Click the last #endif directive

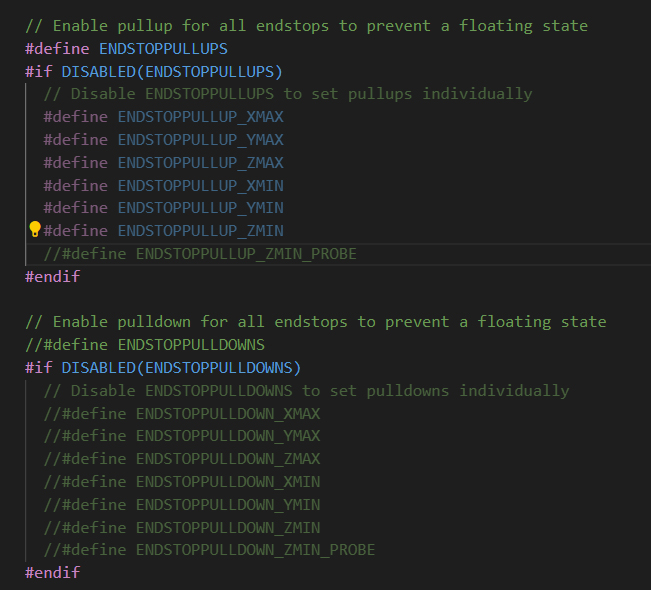(x=52, y=573)
